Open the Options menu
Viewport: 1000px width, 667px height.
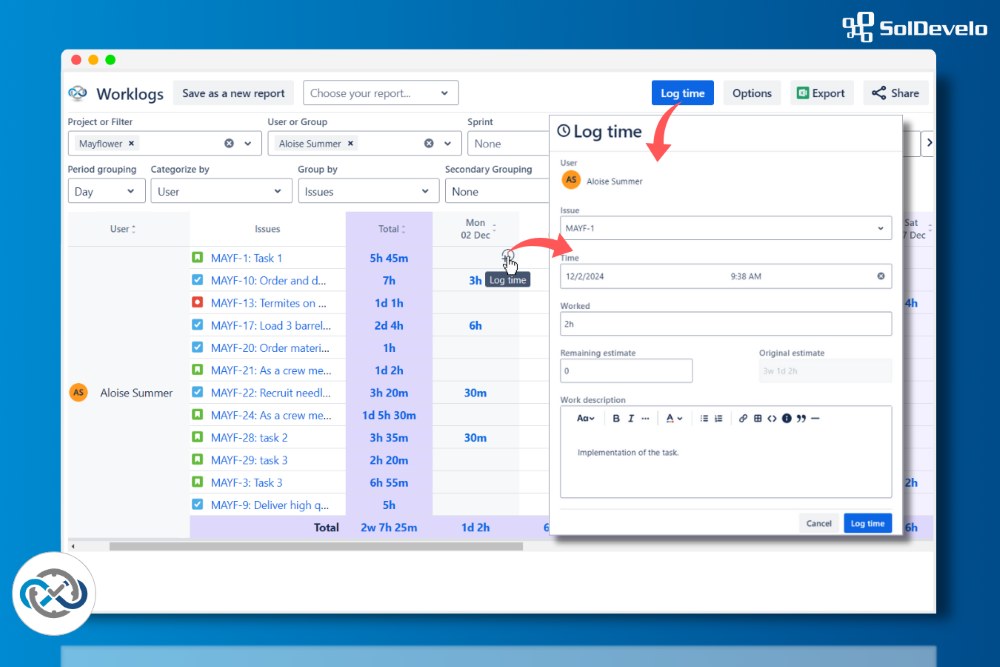tap(751, 93)
